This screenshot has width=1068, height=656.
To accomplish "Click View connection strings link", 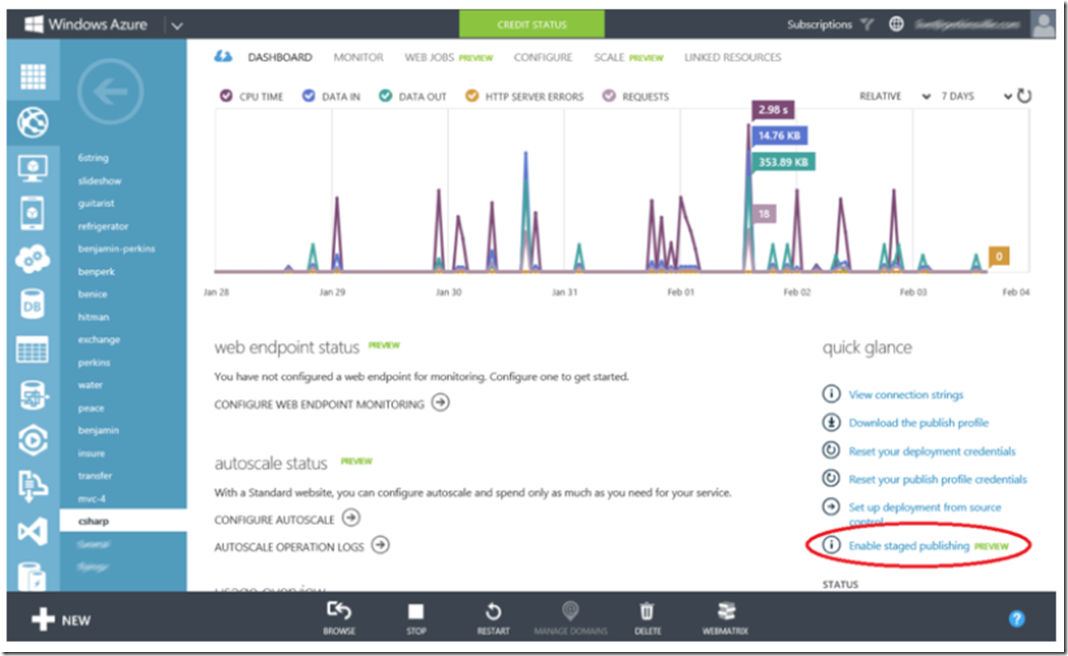I will point(906,394).
